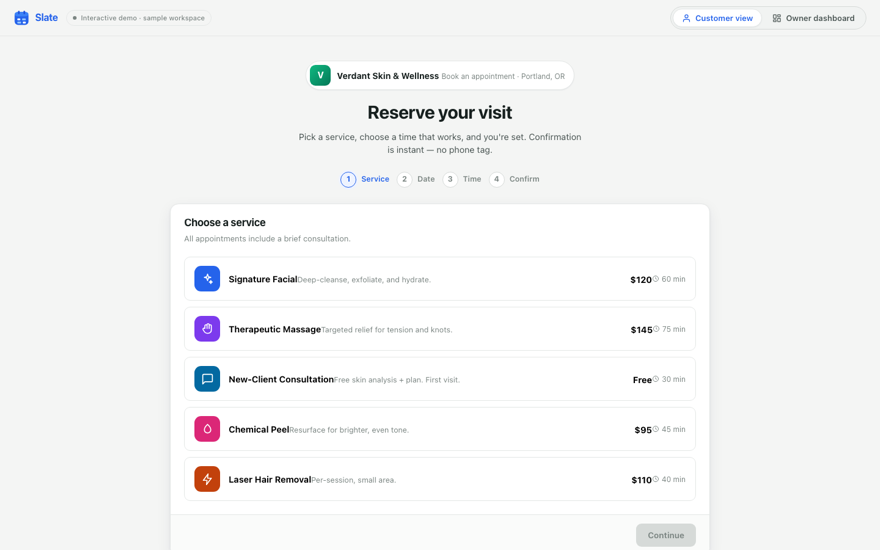Click the Date step label
Viewport: 880px width, 550px height.
coord(426,179)
